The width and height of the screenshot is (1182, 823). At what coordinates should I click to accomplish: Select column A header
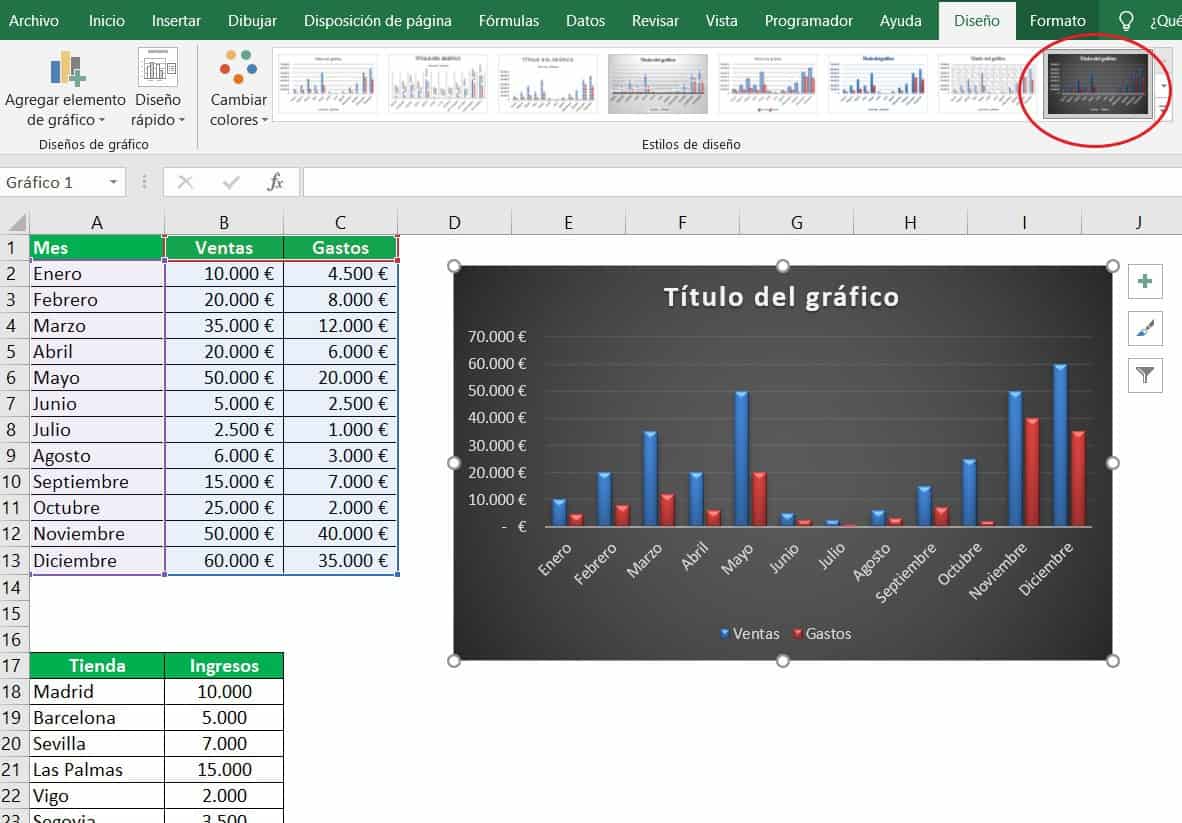(x=96, y=222)
